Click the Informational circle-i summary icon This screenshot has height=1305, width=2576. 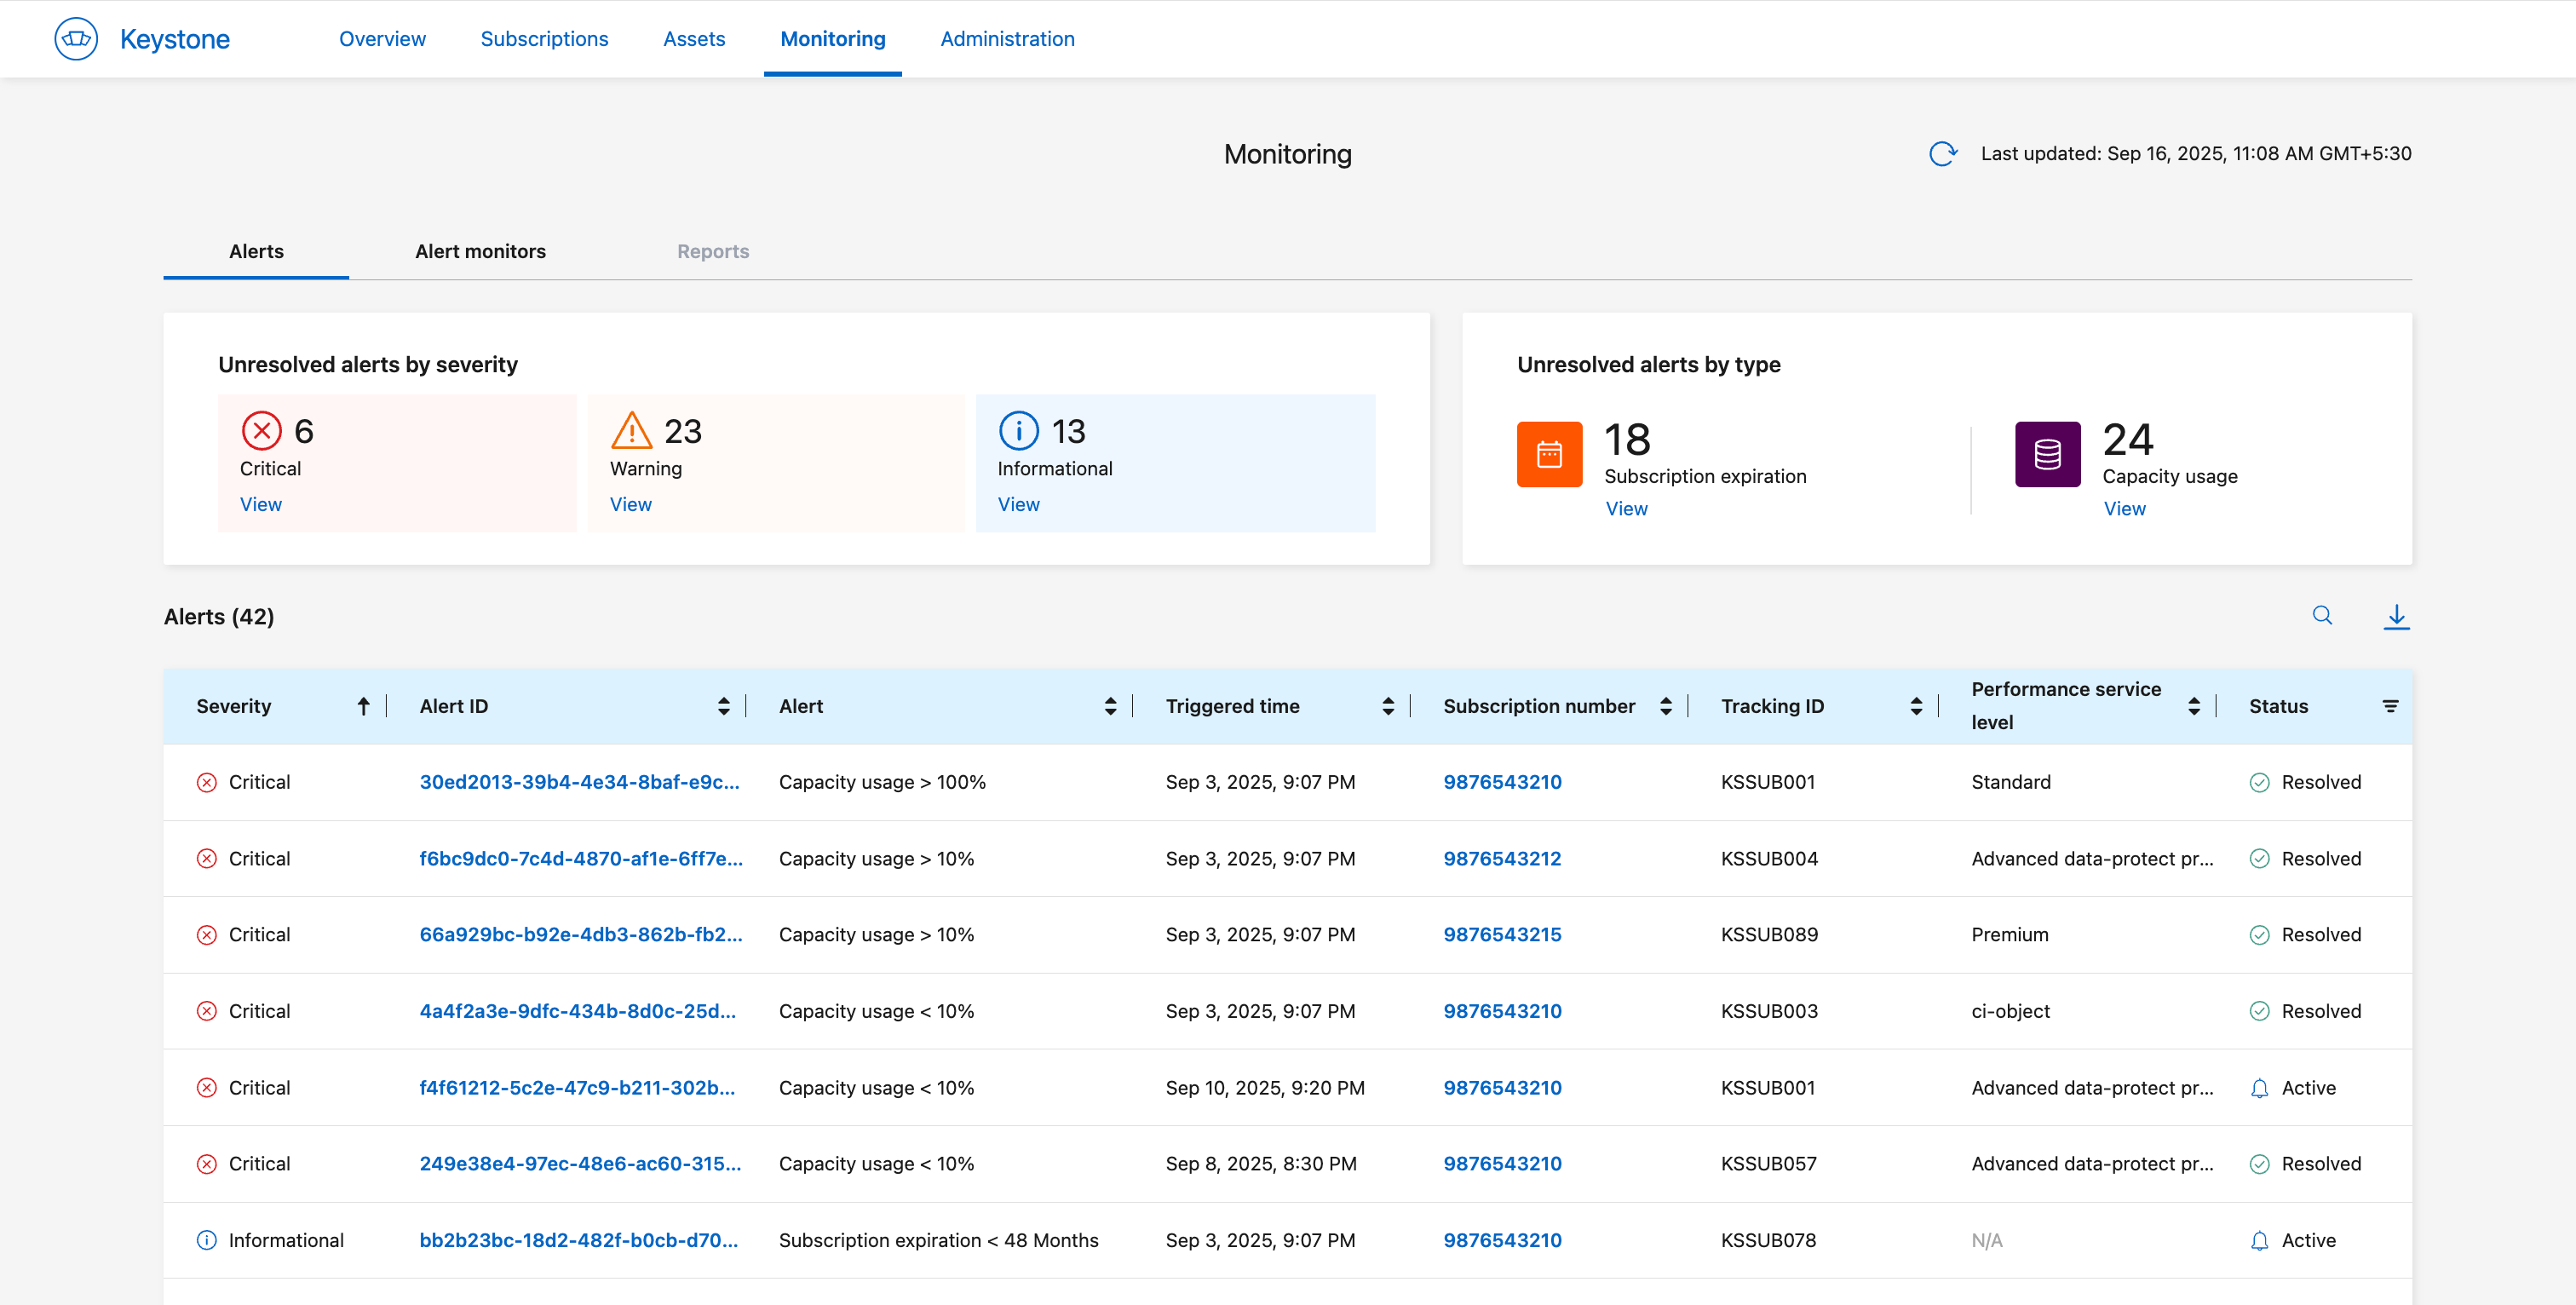point(1018,431)
